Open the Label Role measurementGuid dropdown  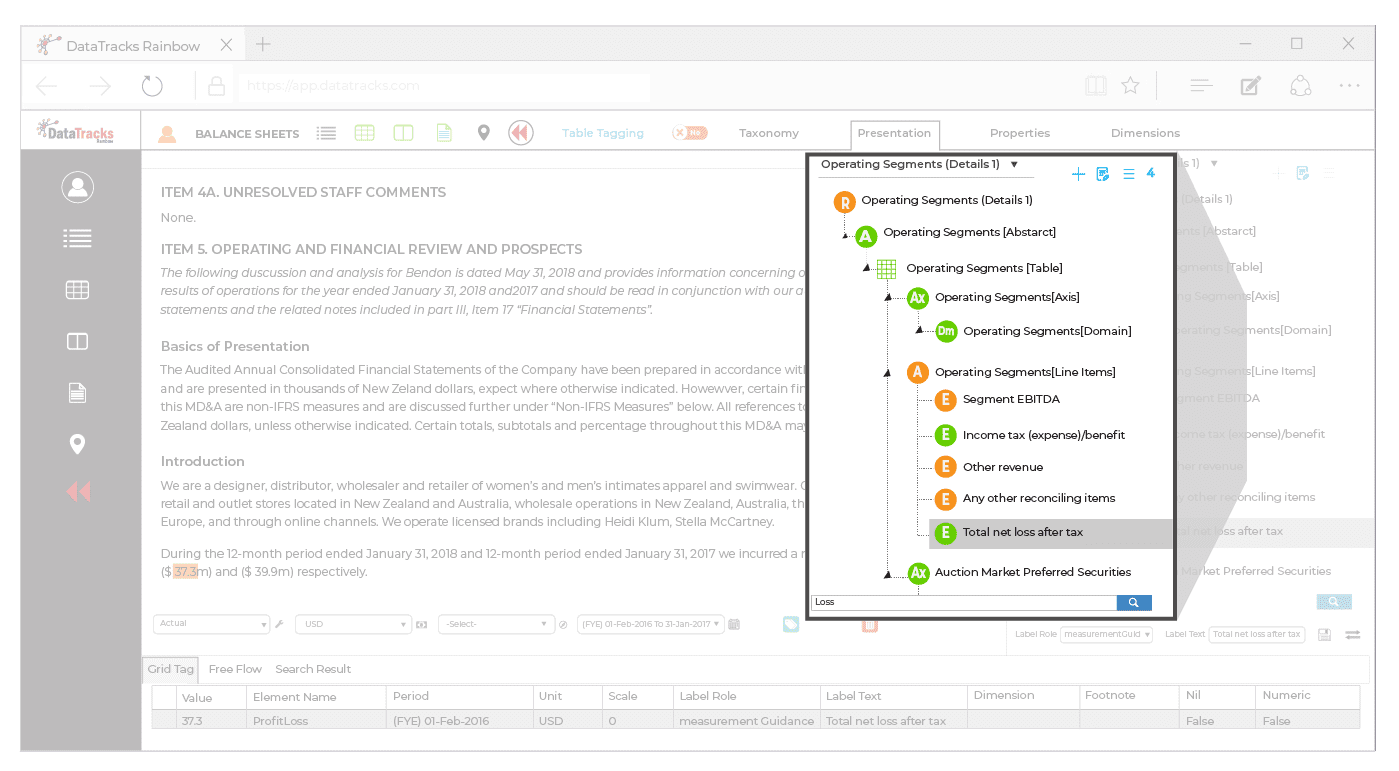[x=1107, y=634]
